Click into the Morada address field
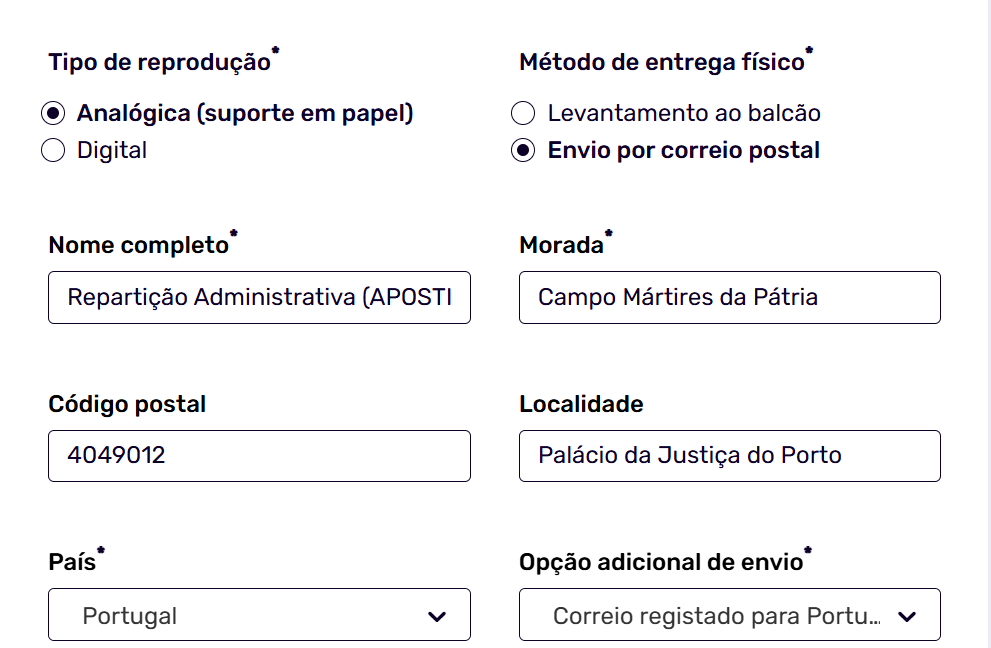Viewport: 991px width, 648px height. pos(729,297)
